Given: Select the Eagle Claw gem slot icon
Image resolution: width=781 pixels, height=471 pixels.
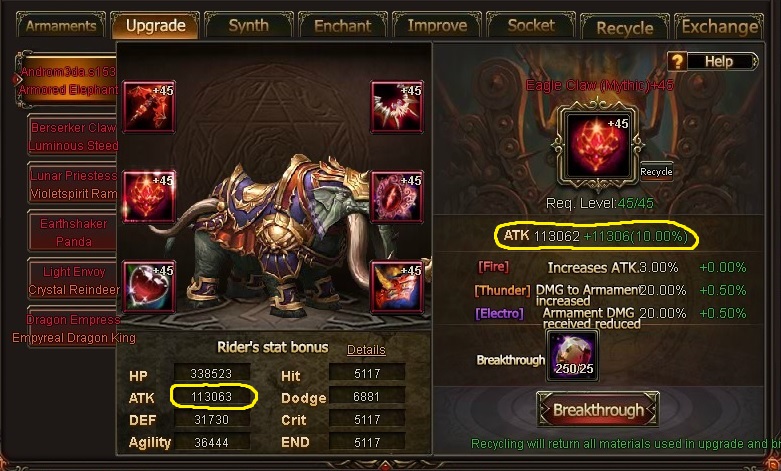Looking at the screenshot, I should click(x=149, y=197).
